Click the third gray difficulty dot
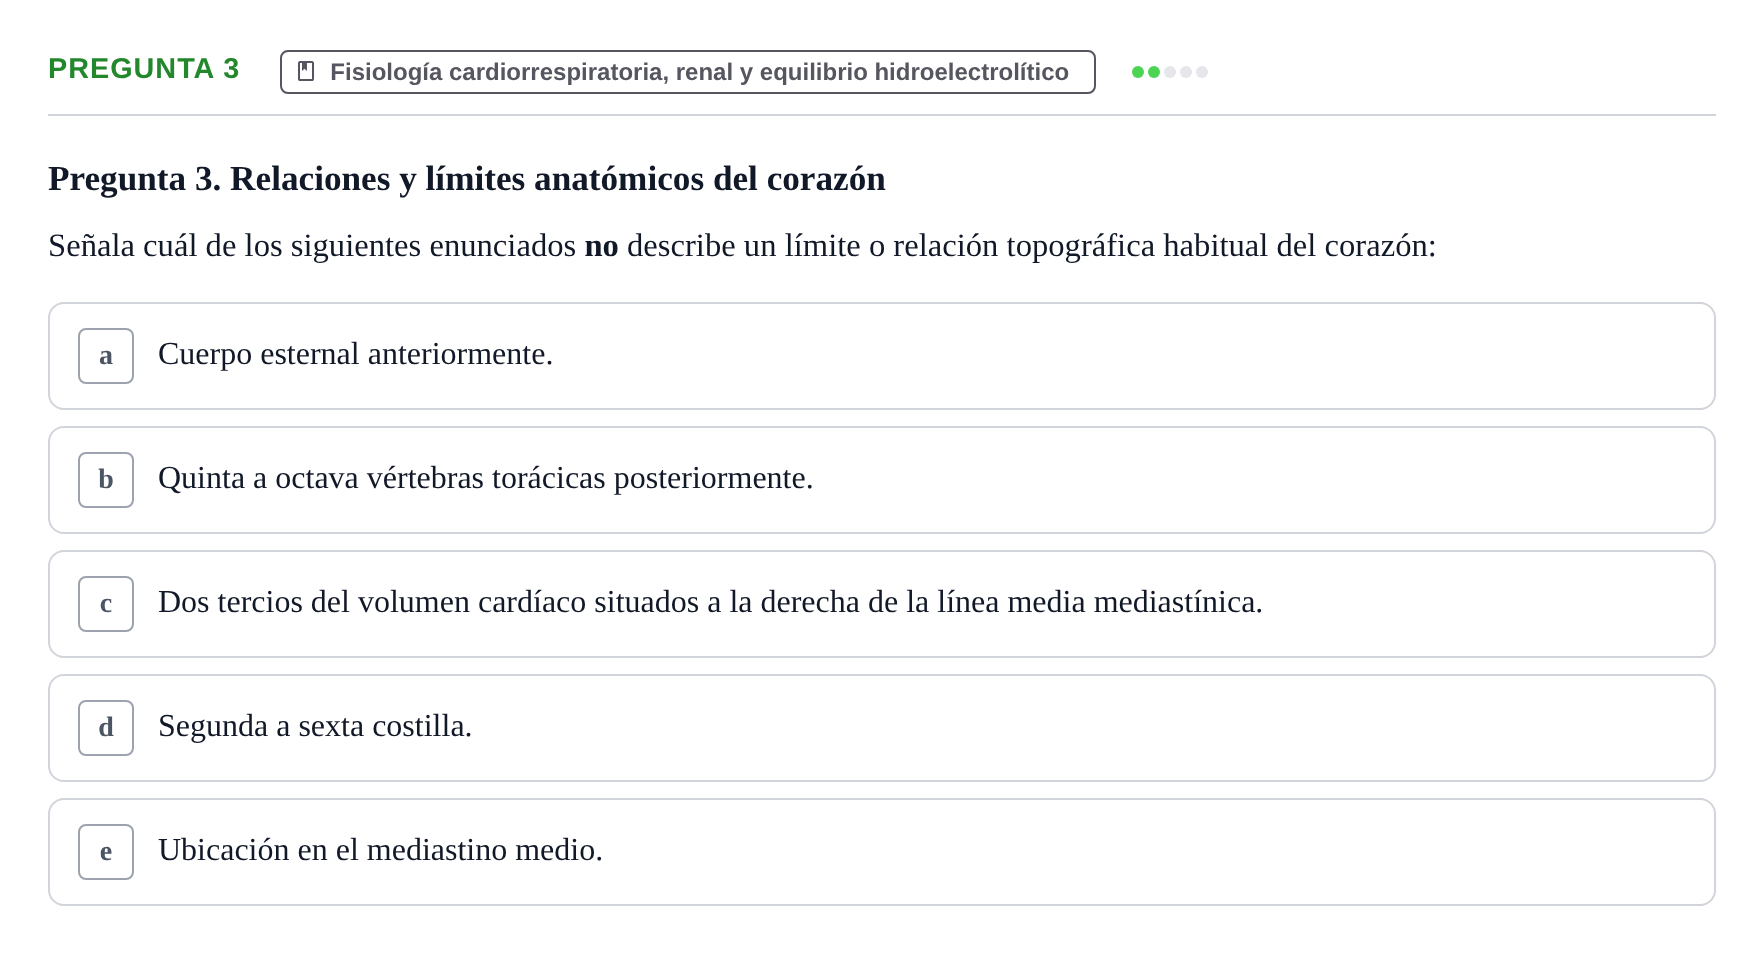The width and height of the screenshot is (1764, 956). [1170, 72]
